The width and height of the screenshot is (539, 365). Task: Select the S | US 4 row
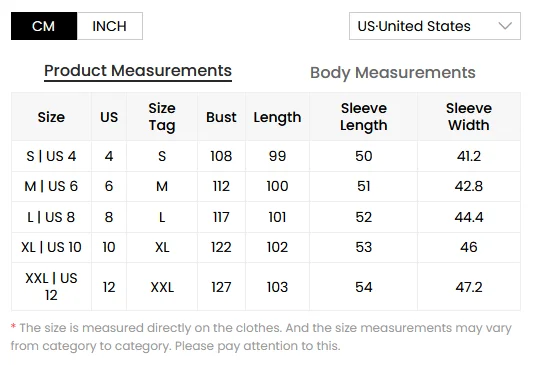click(x=266, y=156)
